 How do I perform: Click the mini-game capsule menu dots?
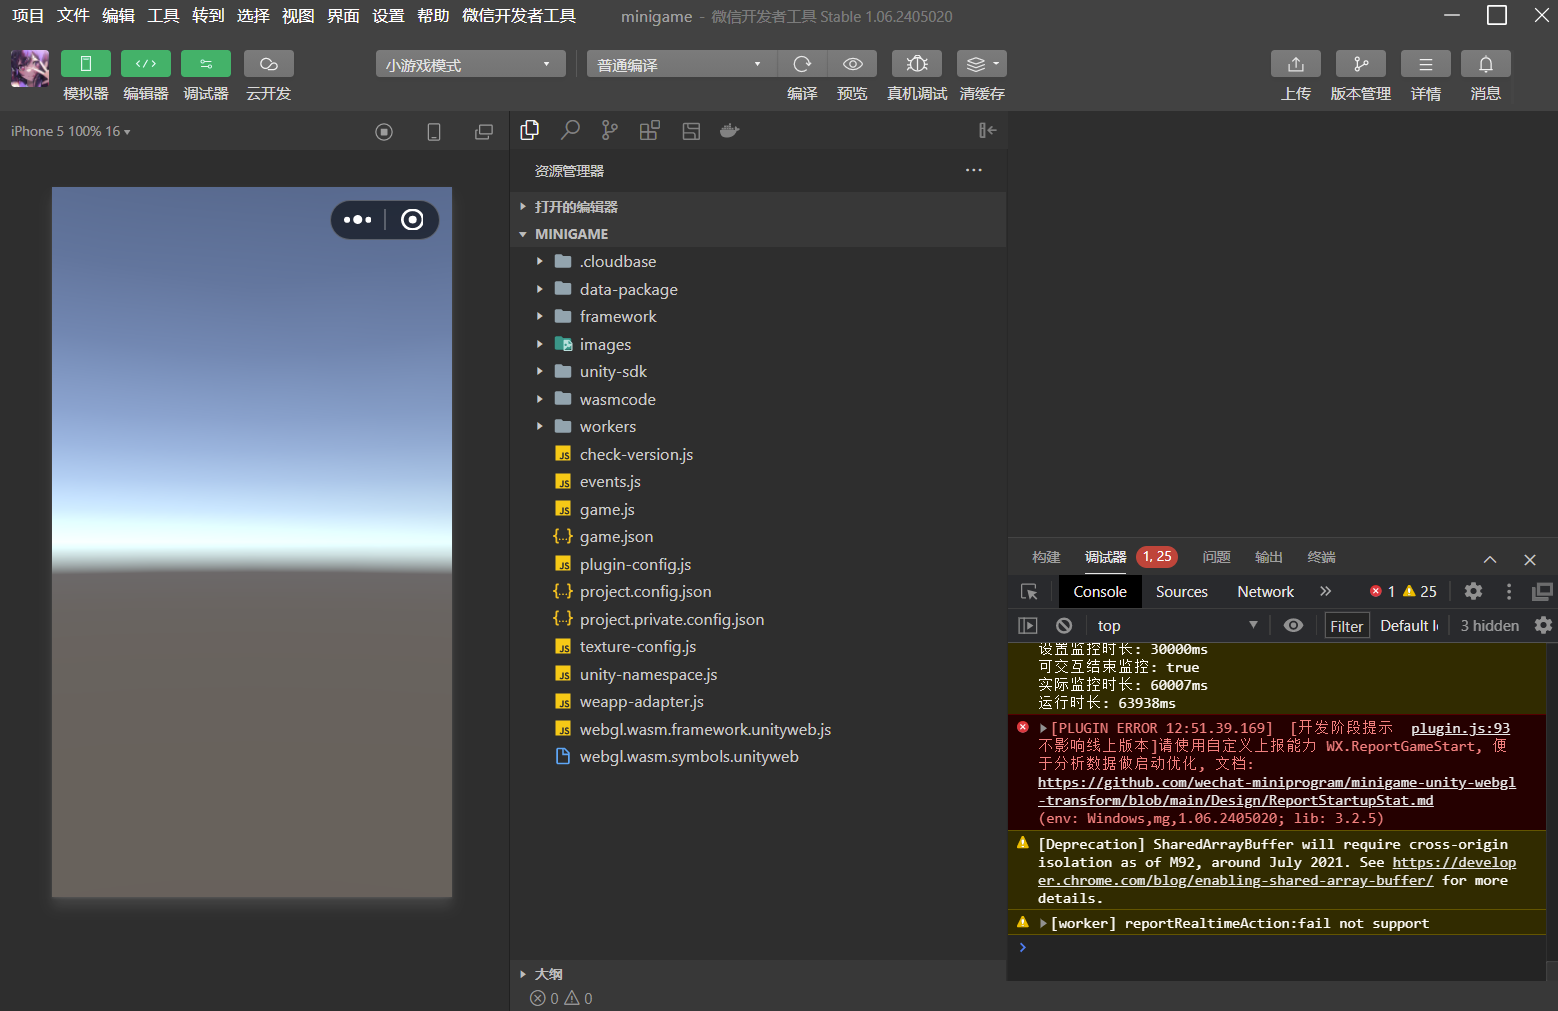pyautogui.click(x=358, y=220)
